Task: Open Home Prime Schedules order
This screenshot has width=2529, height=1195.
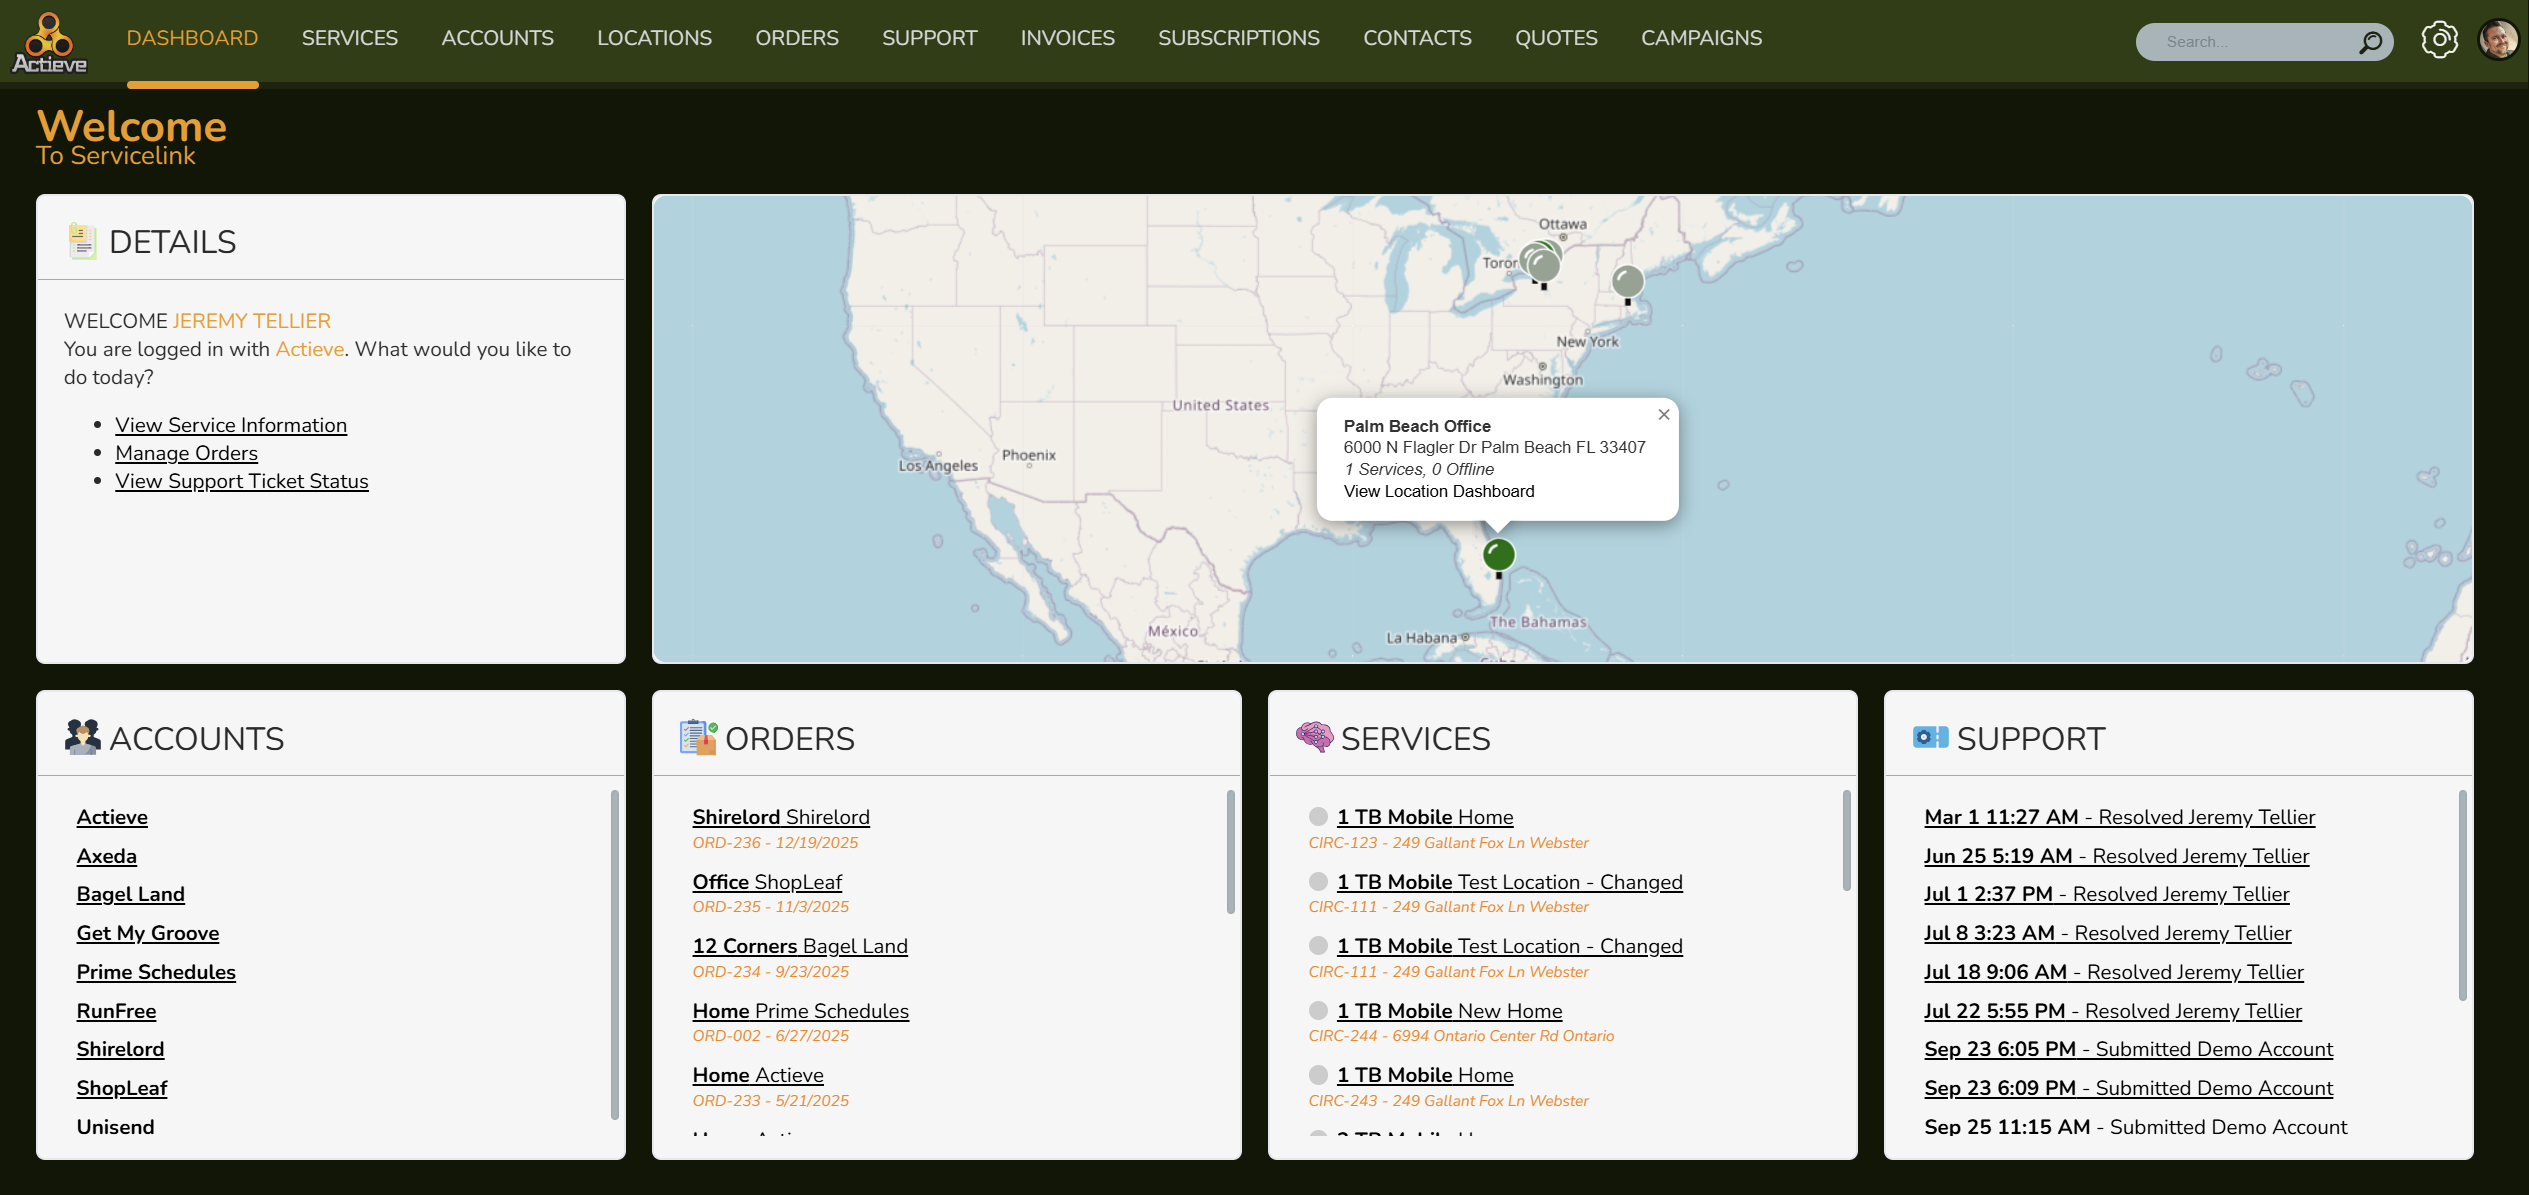Action: (x=801, y=1011)
